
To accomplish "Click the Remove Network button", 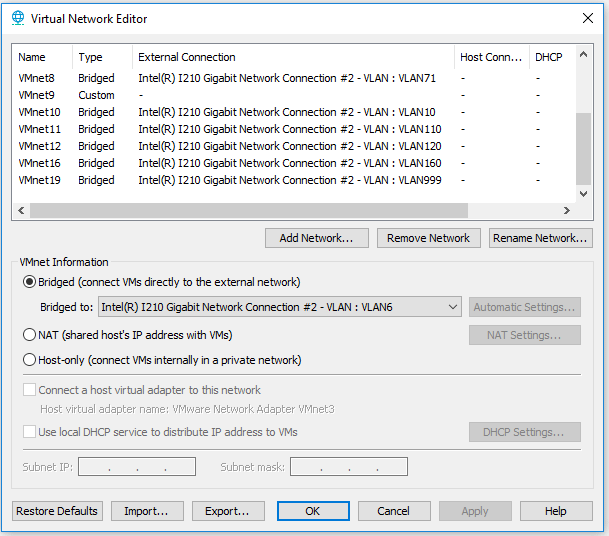I will (428, 238).
